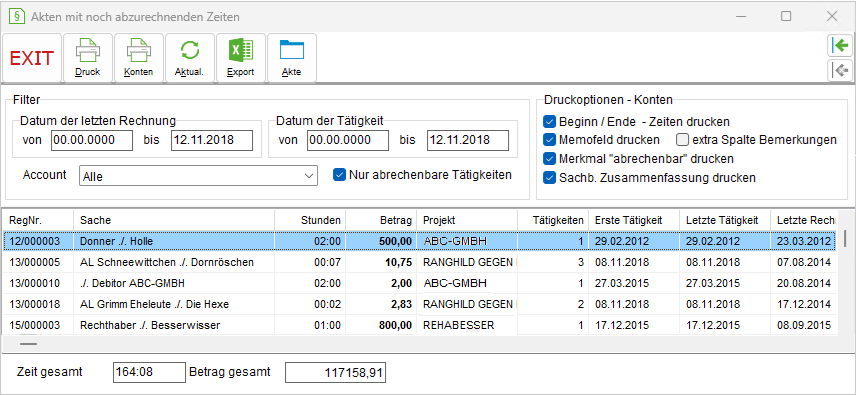Screen dimensions: 856x395
Task: Print via the Druck printer icon
Action: [88, 58]
